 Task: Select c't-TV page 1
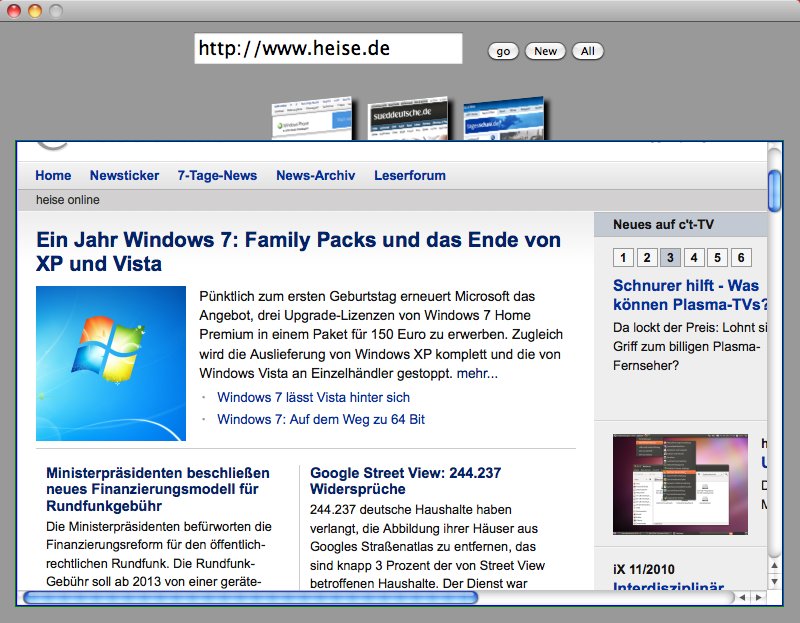623,258
